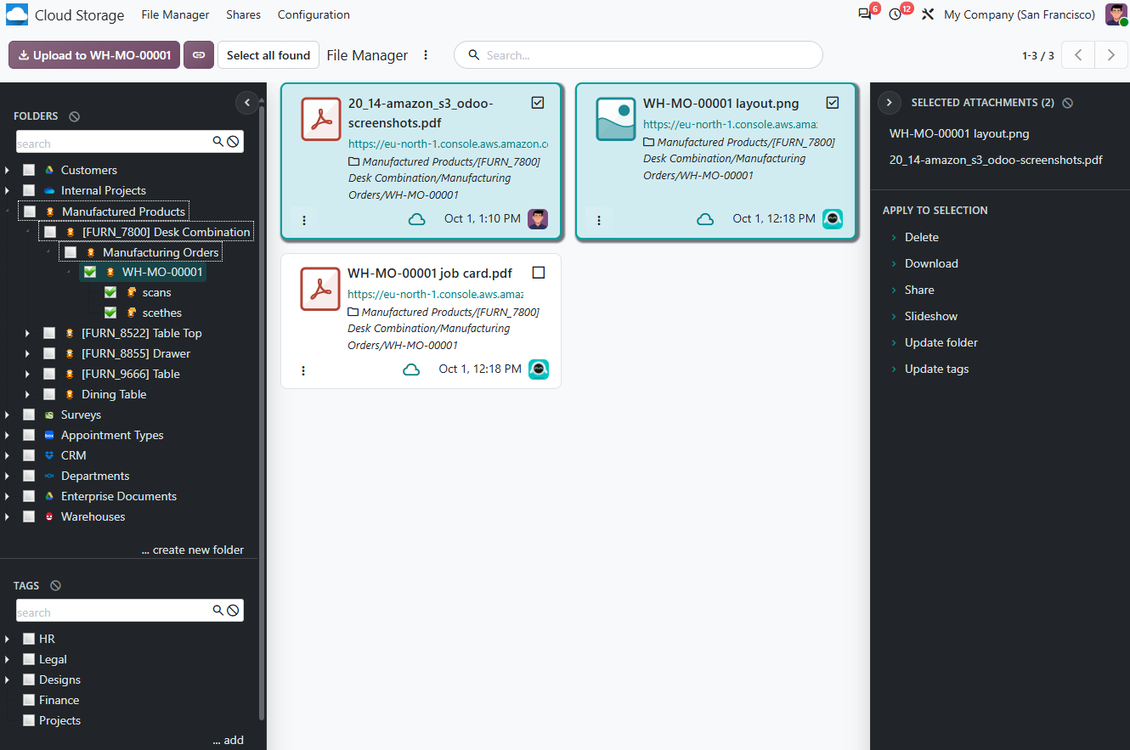
Task: Untick the scans folder checkbox
Action: point(110,293)
